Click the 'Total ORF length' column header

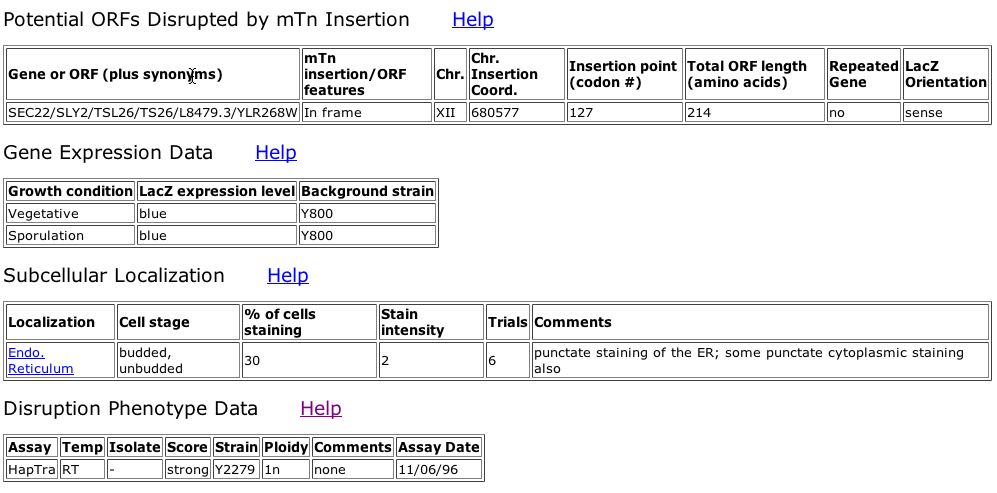755,74
